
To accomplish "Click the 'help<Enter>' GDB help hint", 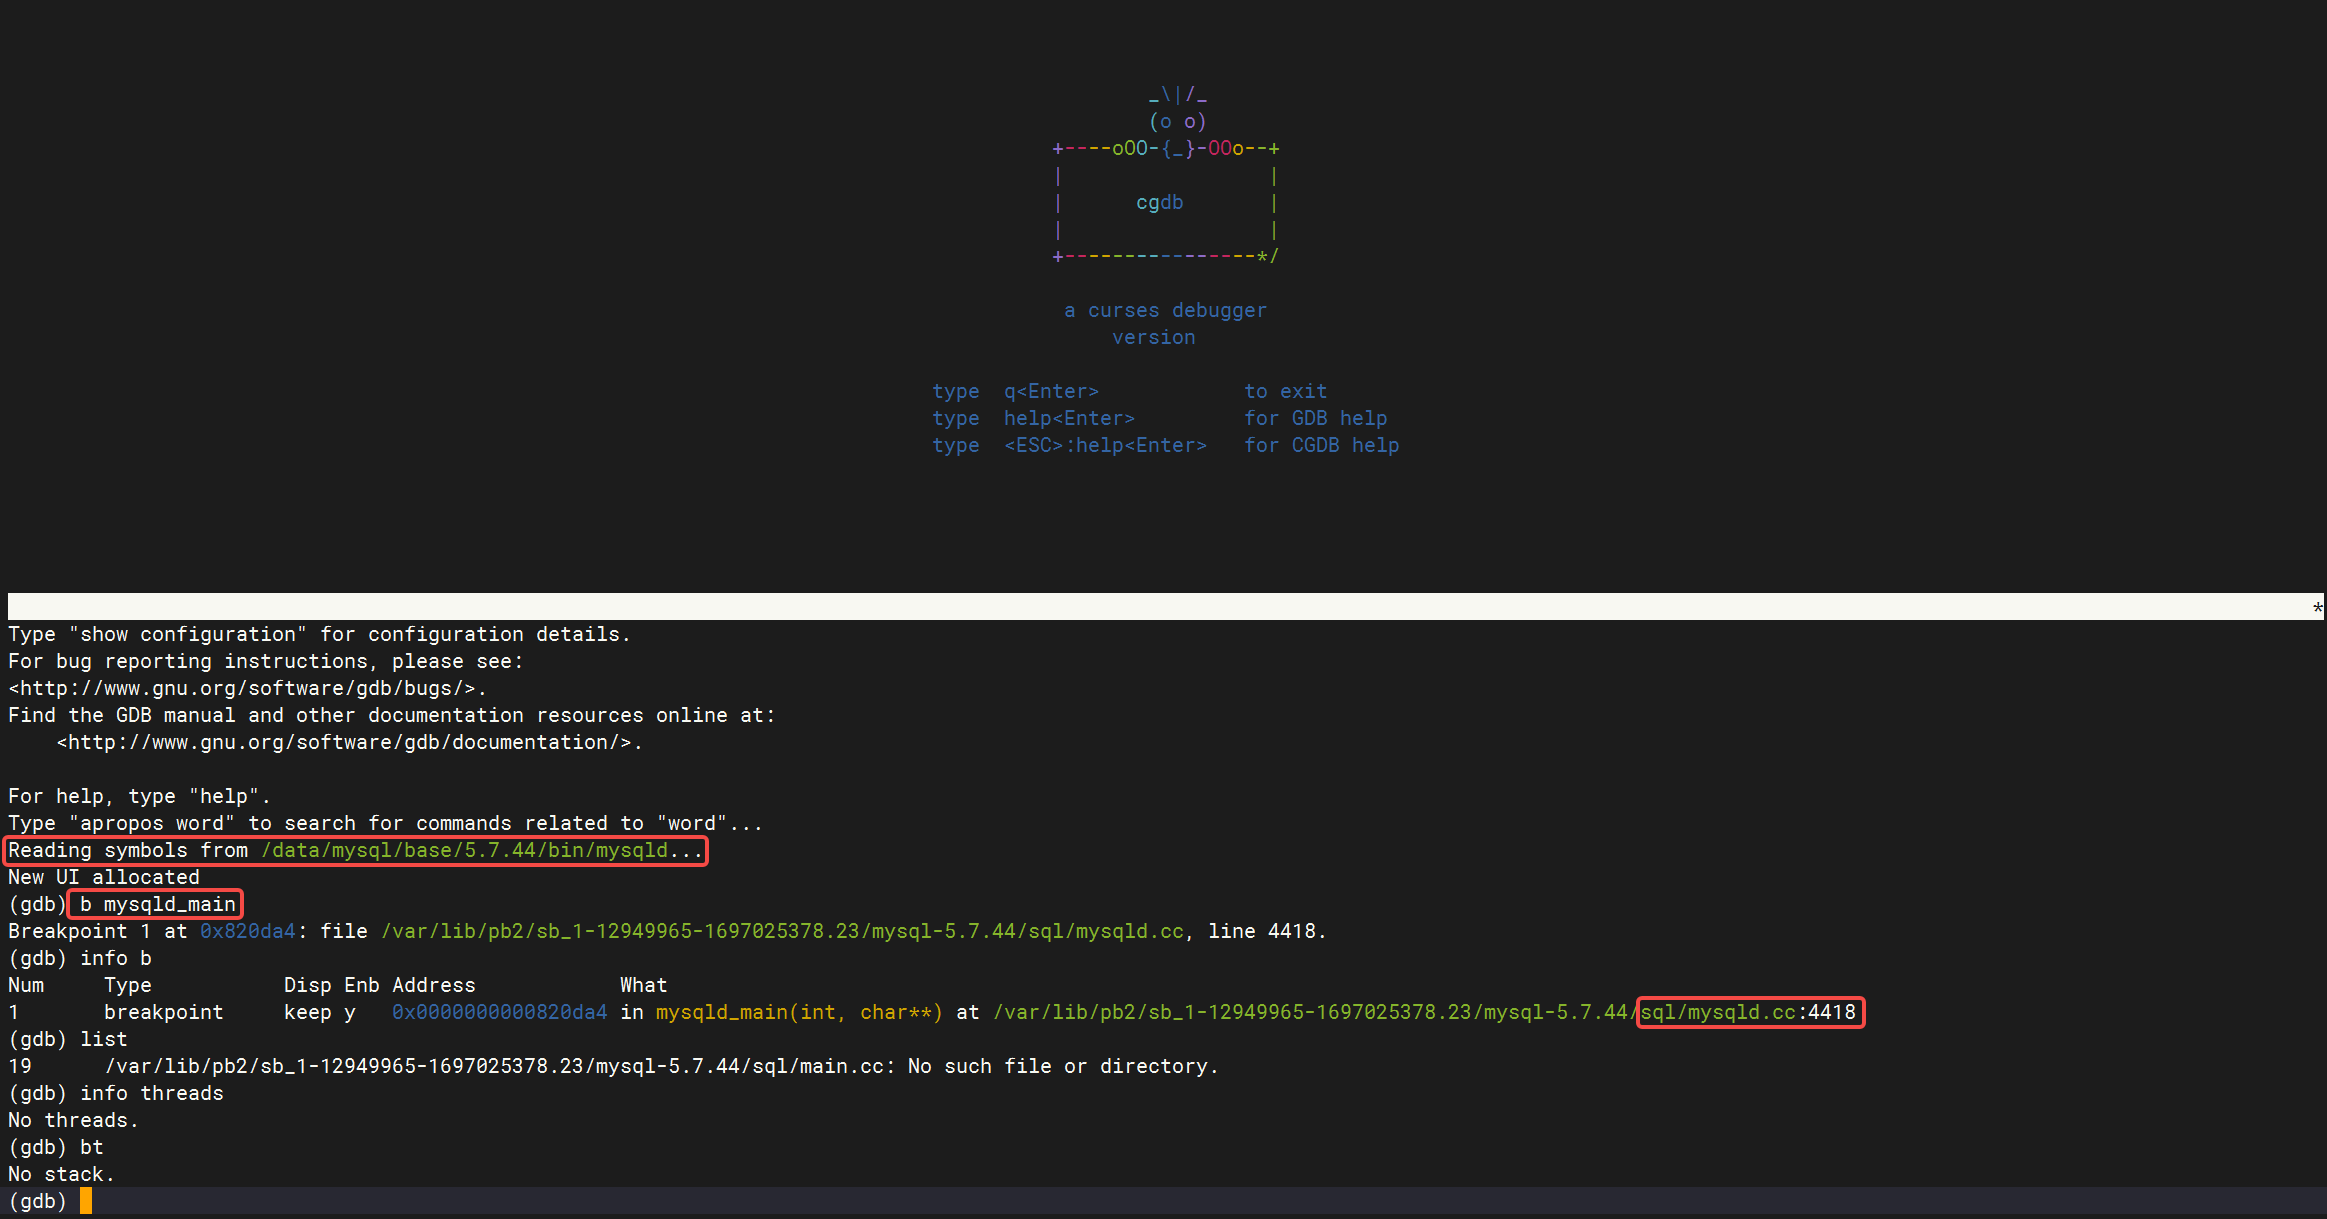I will pos(1069,419).
